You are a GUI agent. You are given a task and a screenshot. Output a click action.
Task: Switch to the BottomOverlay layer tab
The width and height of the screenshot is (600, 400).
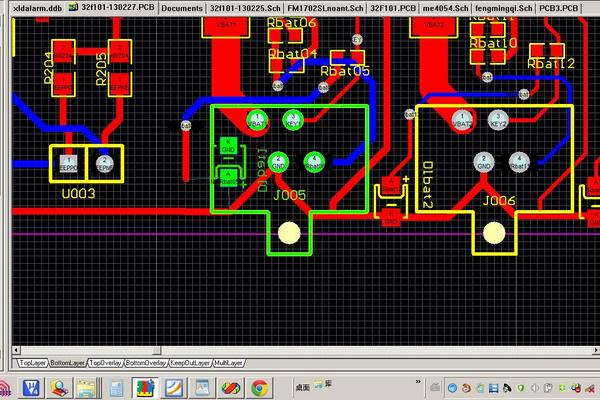coord(145,362)
